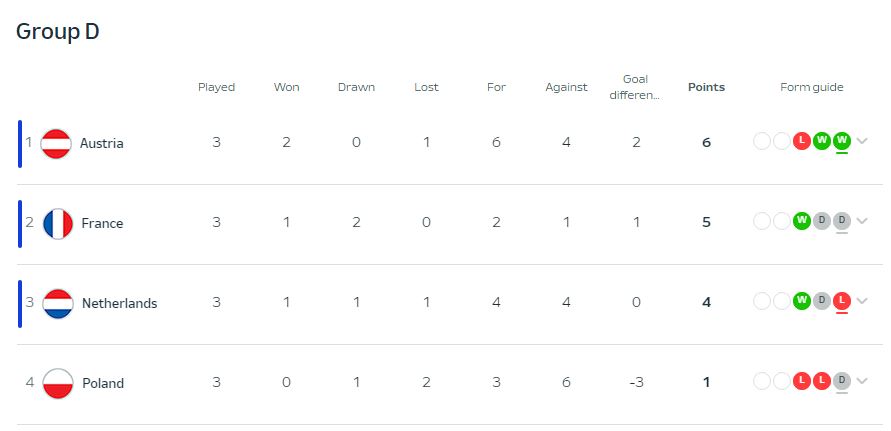
Task: Click Netherlands' red L form badge
Action: [842, 300]
